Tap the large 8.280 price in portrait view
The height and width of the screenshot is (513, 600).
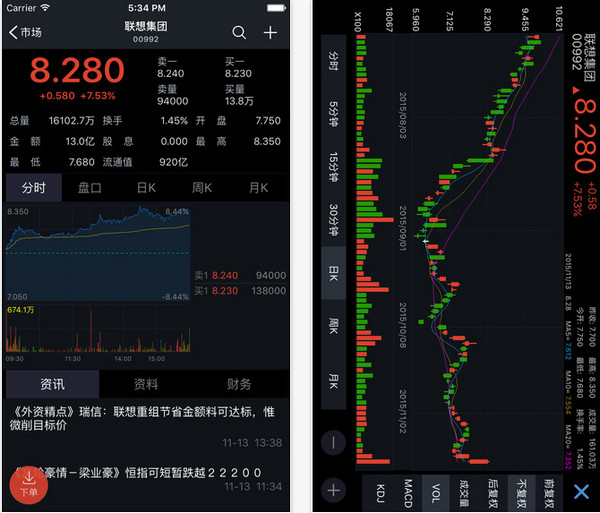77,70
